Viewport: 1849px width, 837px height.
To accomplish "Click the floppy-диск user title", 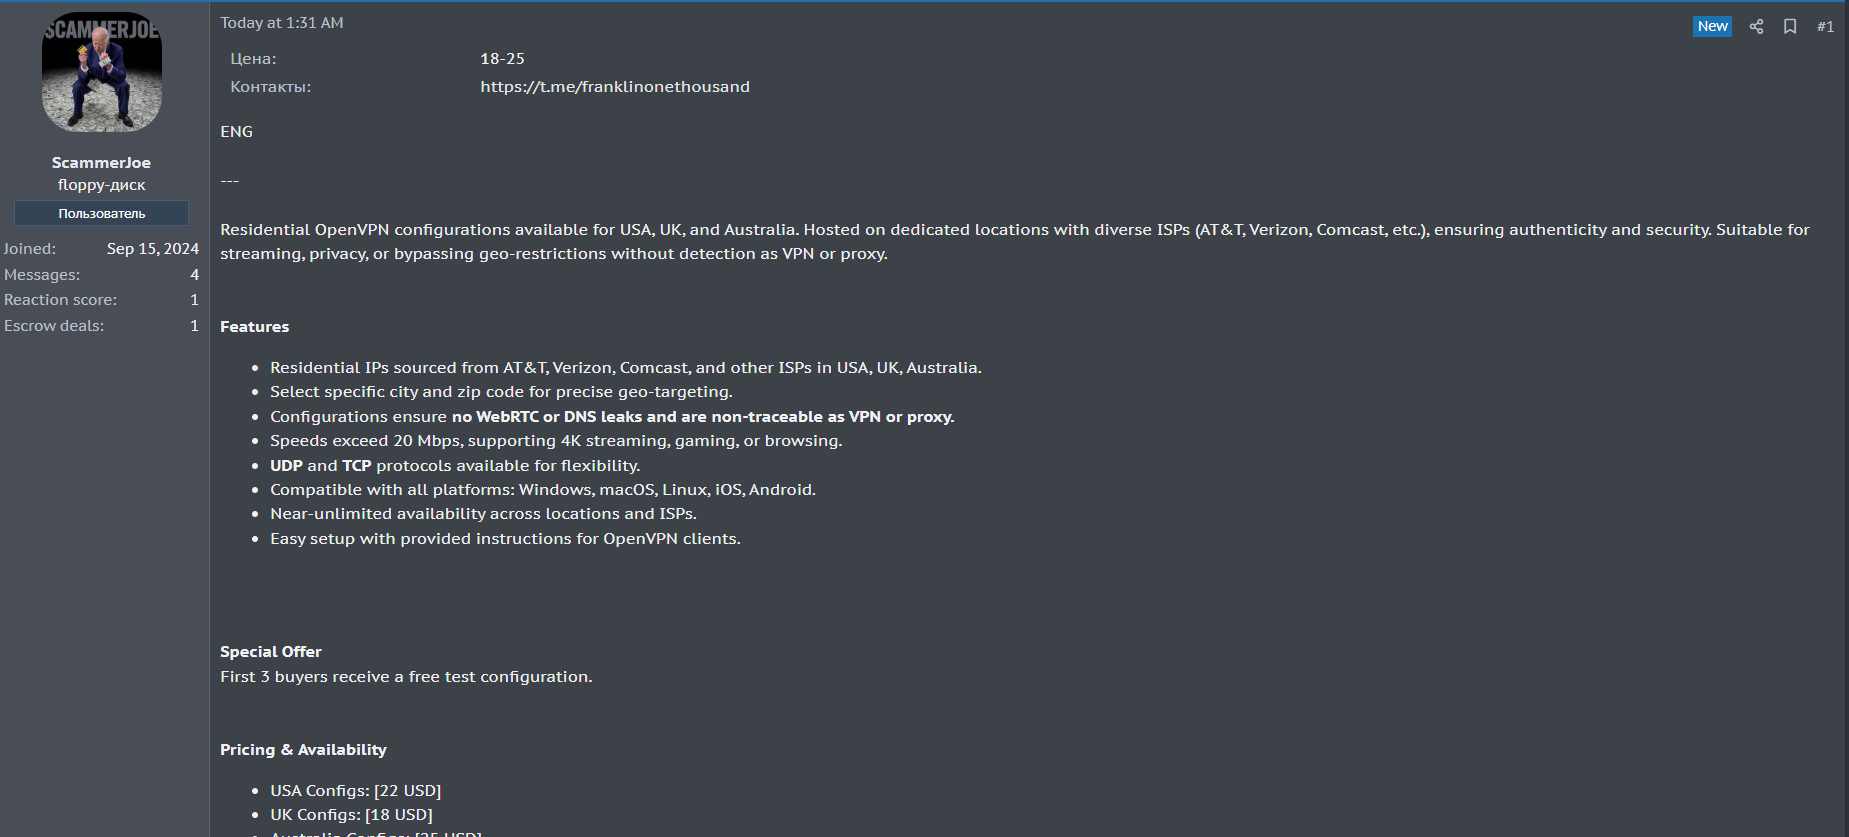I will pos(101,185).
